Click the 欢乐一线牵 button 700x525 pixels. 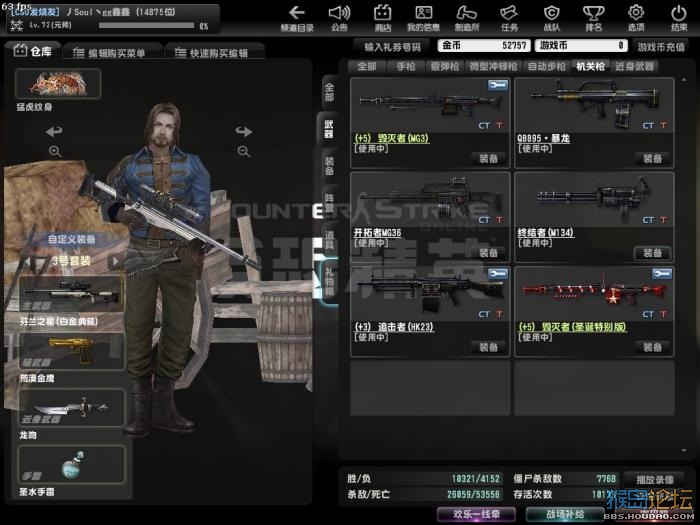(x=476, y=514)
